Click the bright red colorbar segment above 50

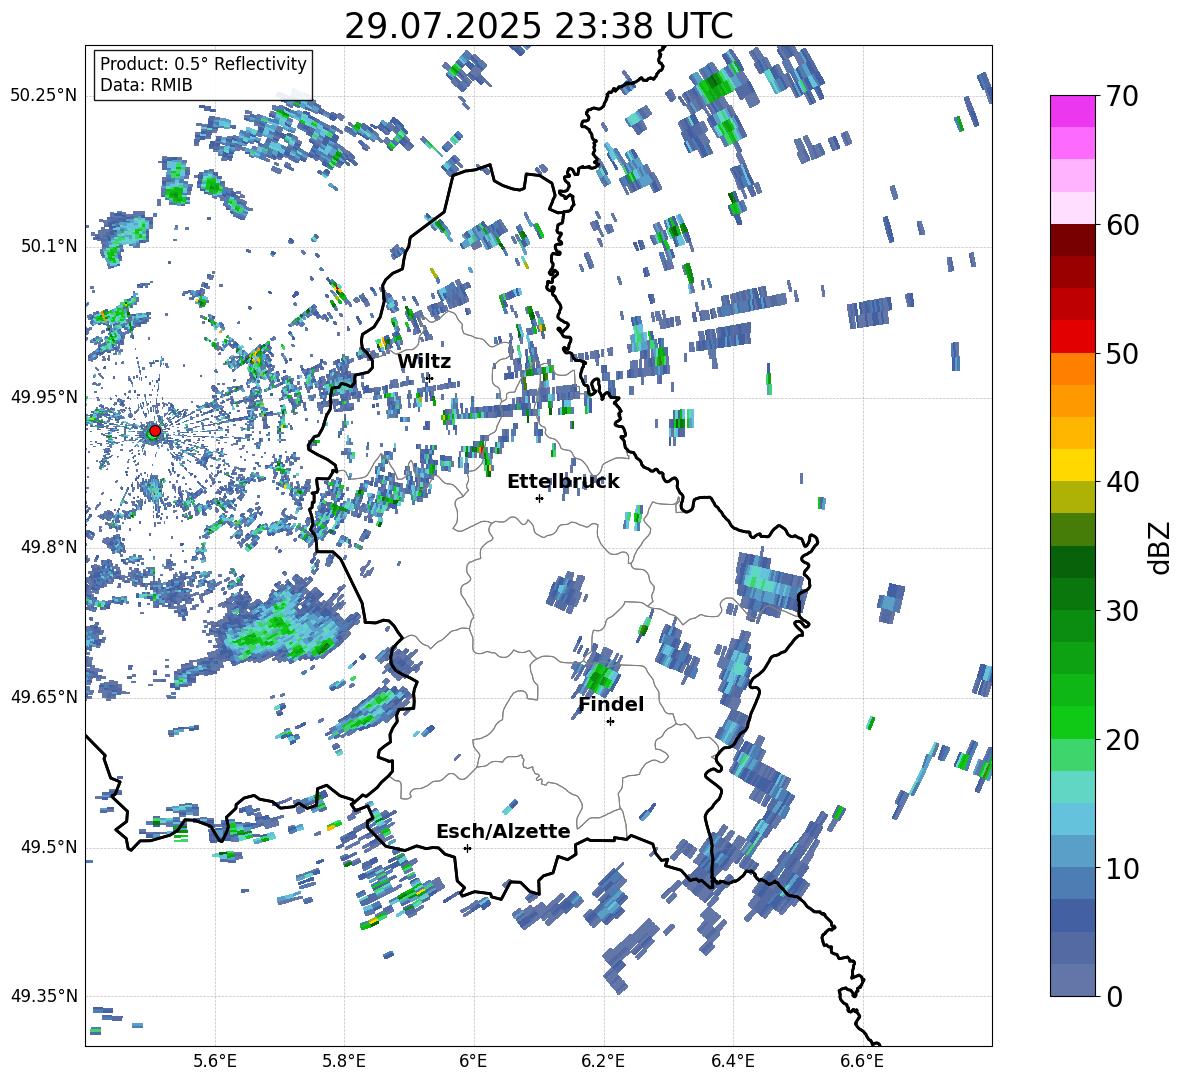(1072, 337)
